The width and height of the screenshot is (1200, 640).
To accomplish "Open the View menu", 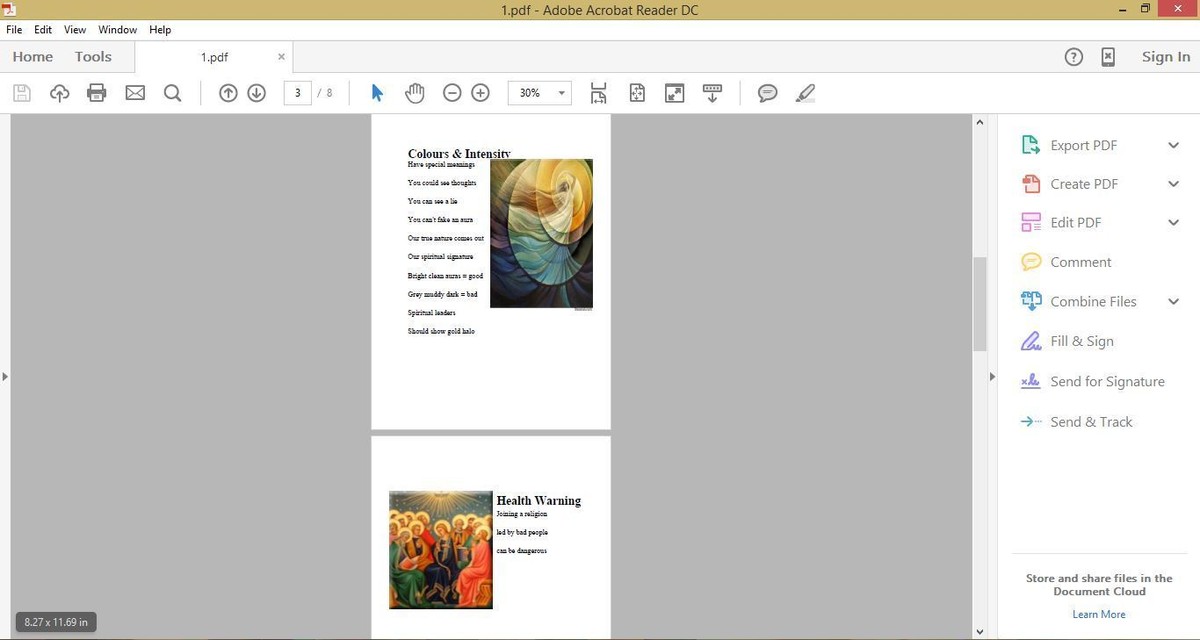I will 75,30.
